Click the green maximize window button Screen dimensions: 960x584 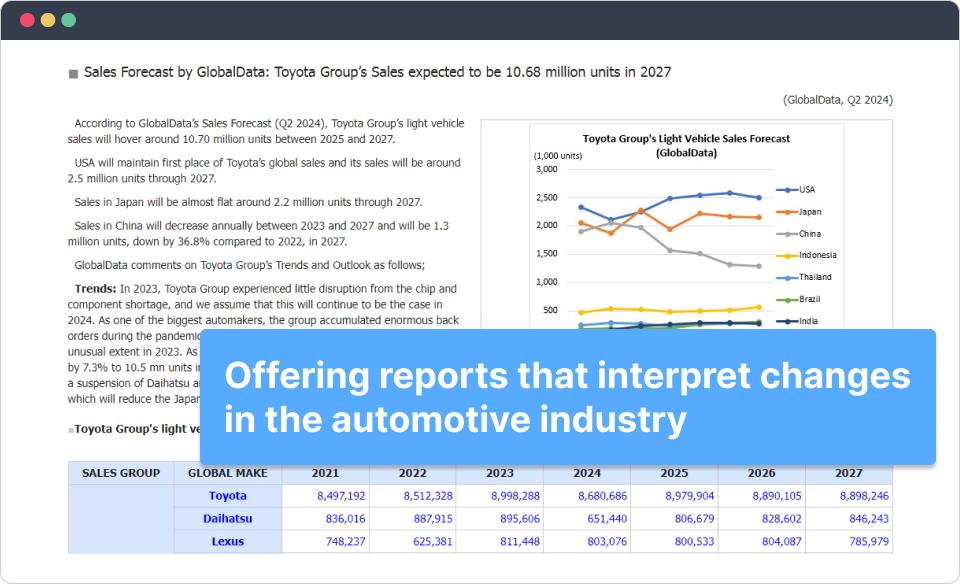tap(69, 20)
